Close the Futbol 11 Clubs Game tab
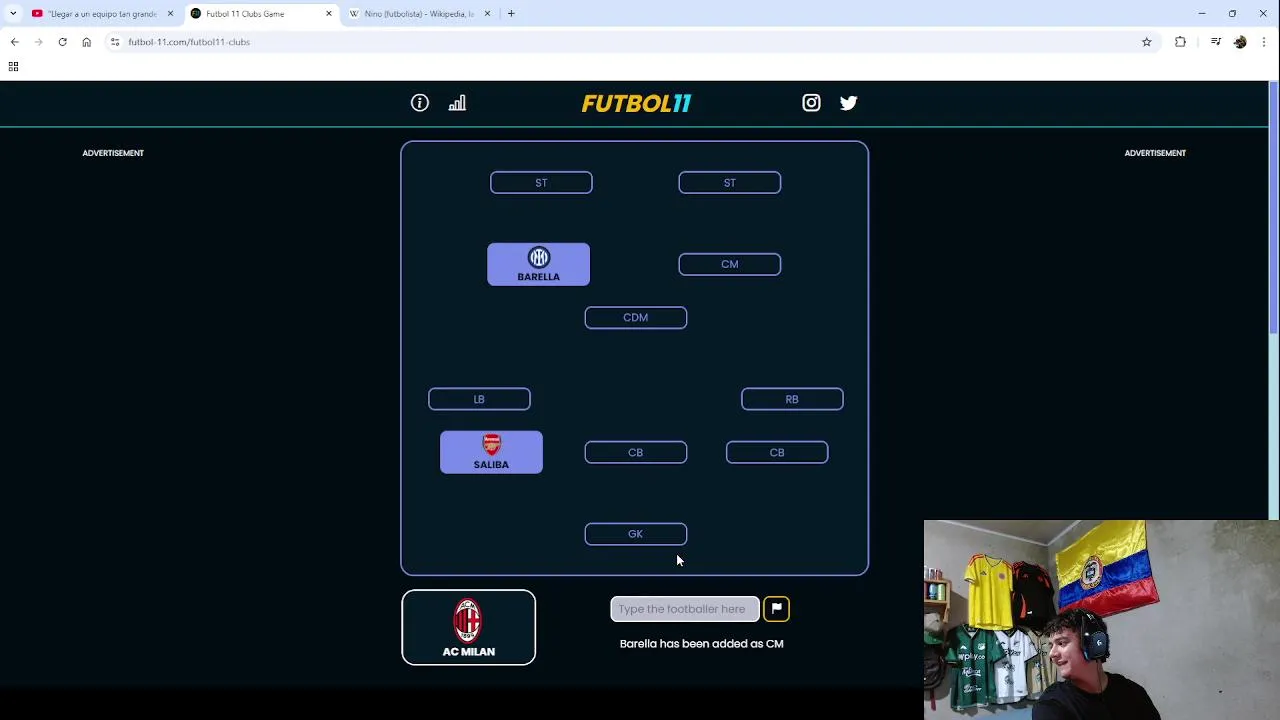 point(328,14)
